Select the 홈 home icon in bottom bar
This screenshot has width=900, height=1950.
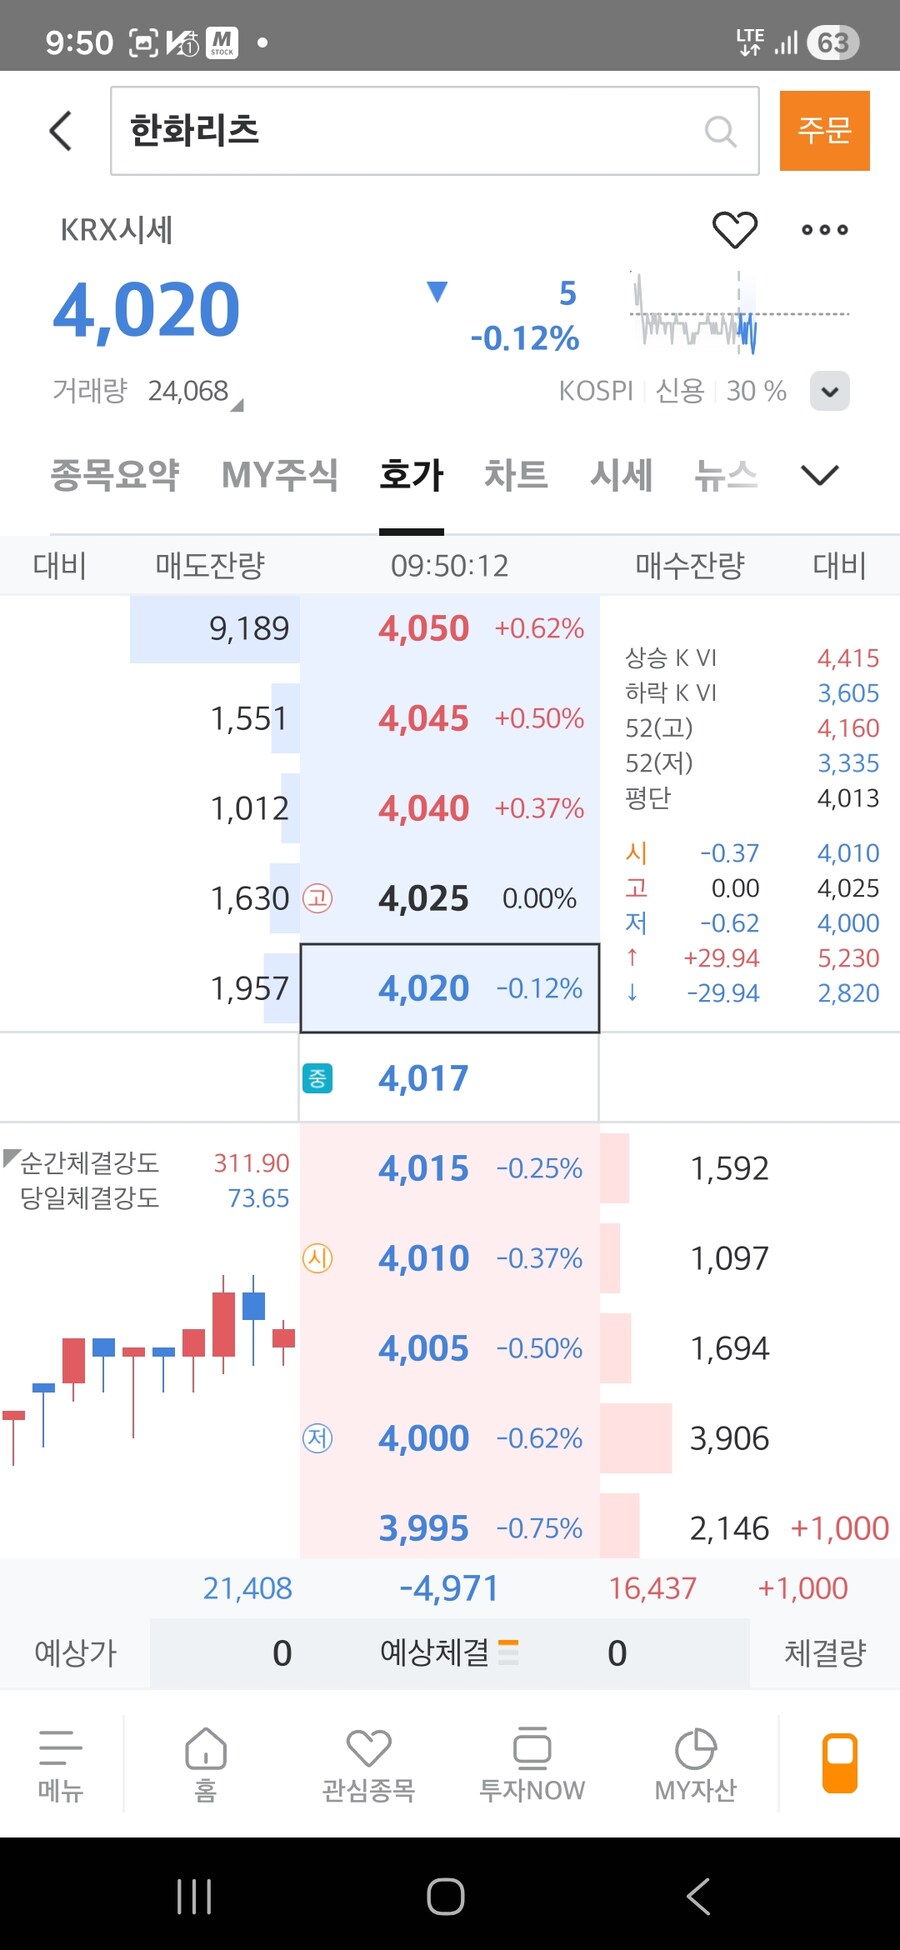(x=206, y=1760)
